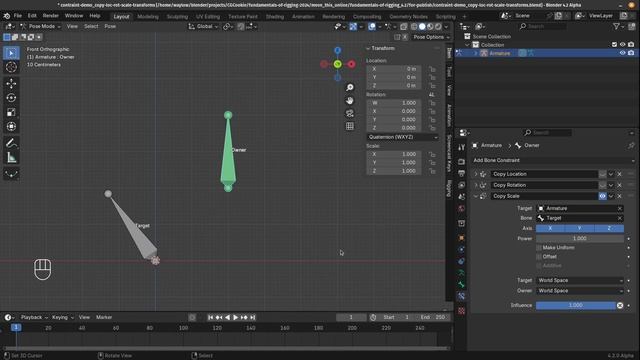The height and width of the screenshot is (360, 640).
Task: Open the Bone properties tab icon
Action: pos(461,284)
